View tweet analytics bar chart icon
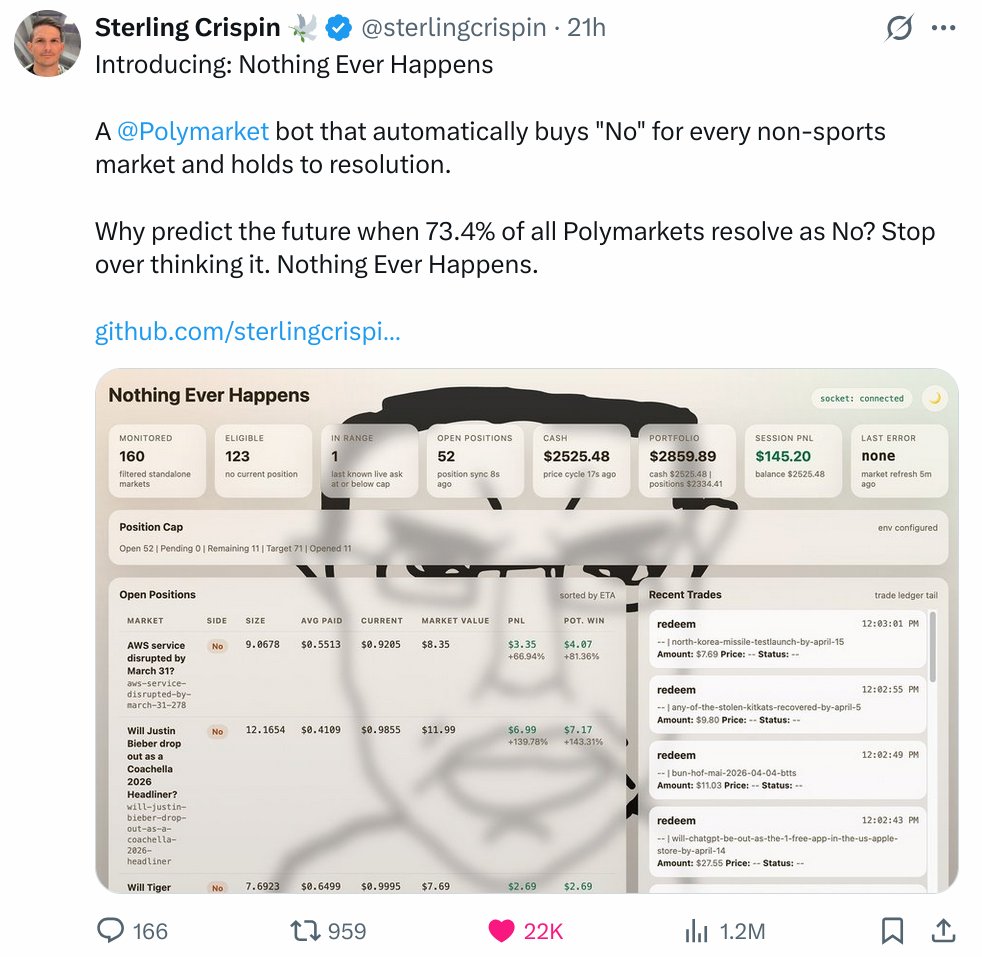 696,931
